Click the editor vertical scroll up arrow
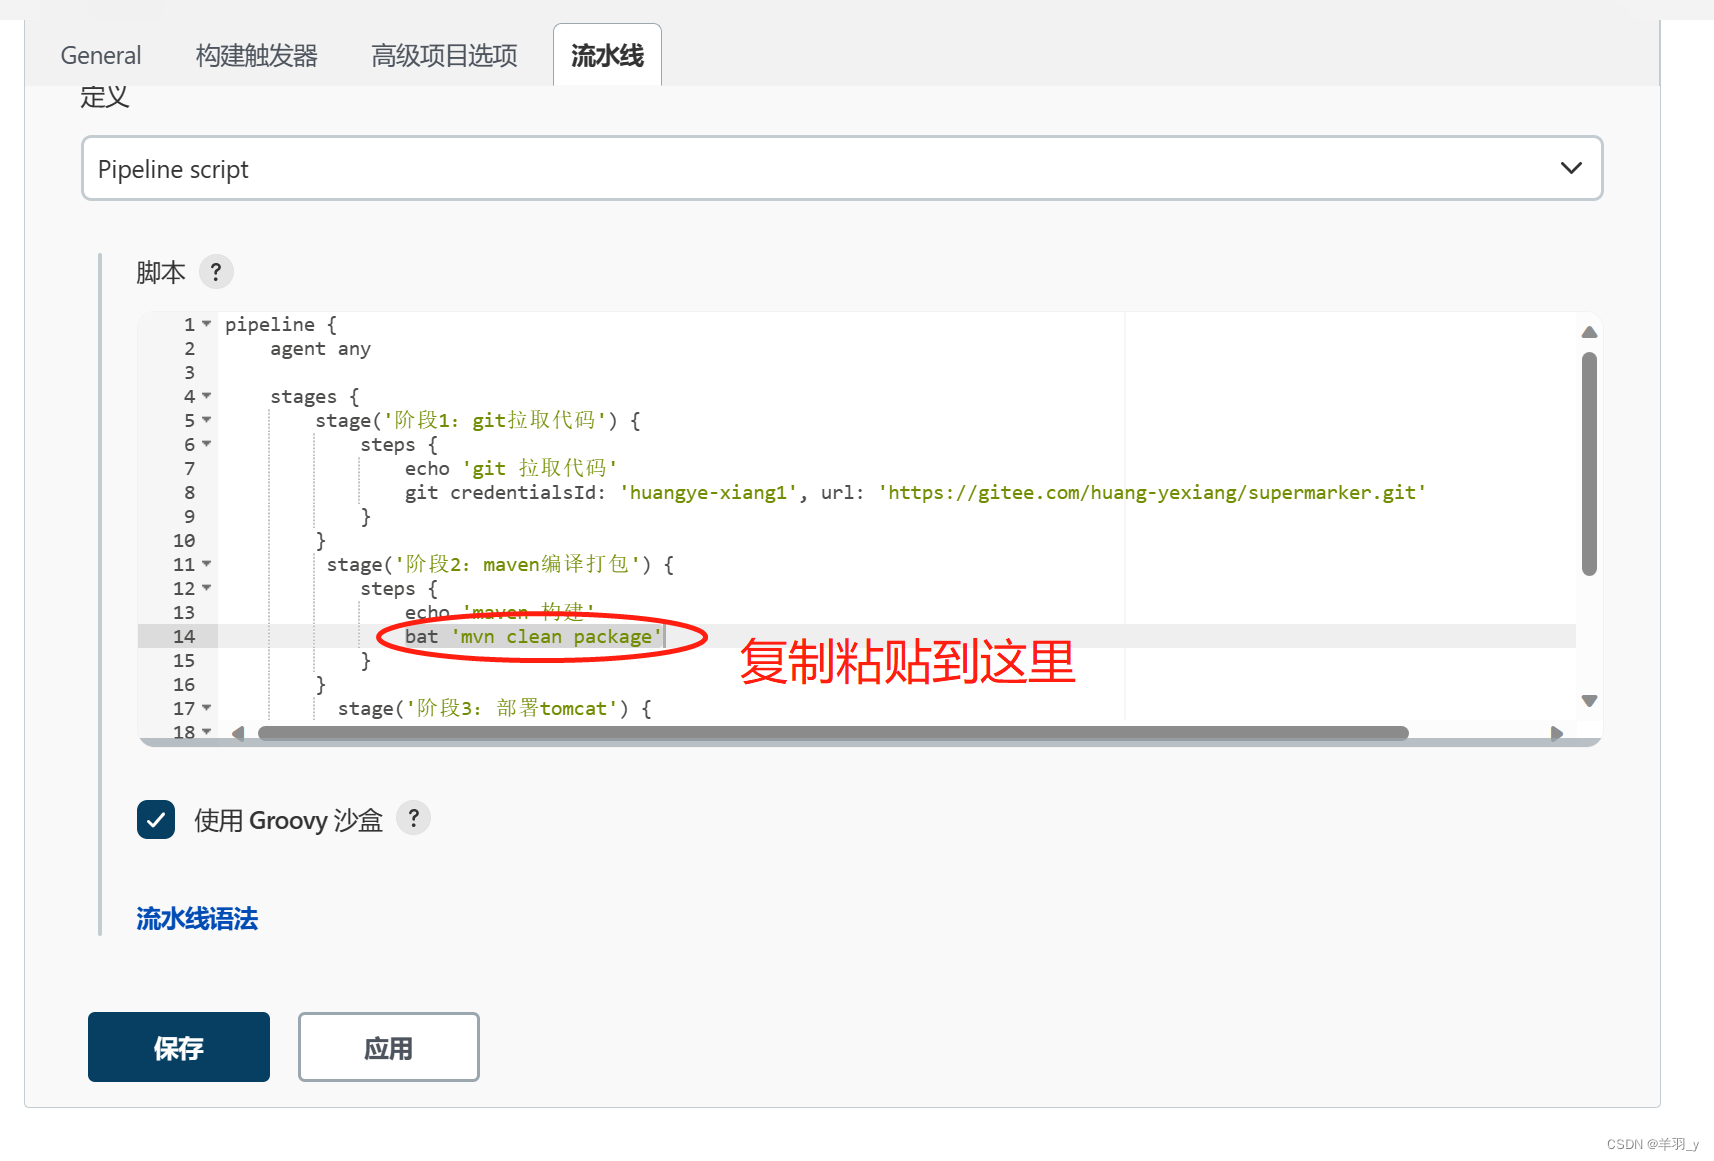Viewport: 1714px width, 1161px height. pyautogui.click(x=1589, y=332)
